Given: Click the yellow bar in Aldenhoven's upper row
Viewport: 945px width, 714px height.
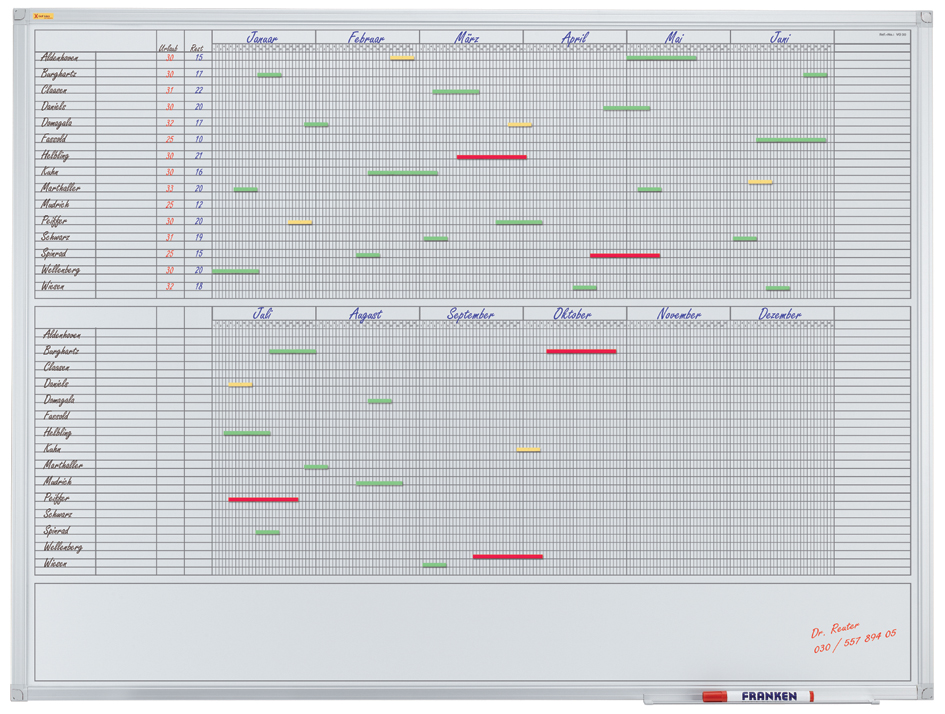Looking at the screenshot, I should (x=402, y=58).
